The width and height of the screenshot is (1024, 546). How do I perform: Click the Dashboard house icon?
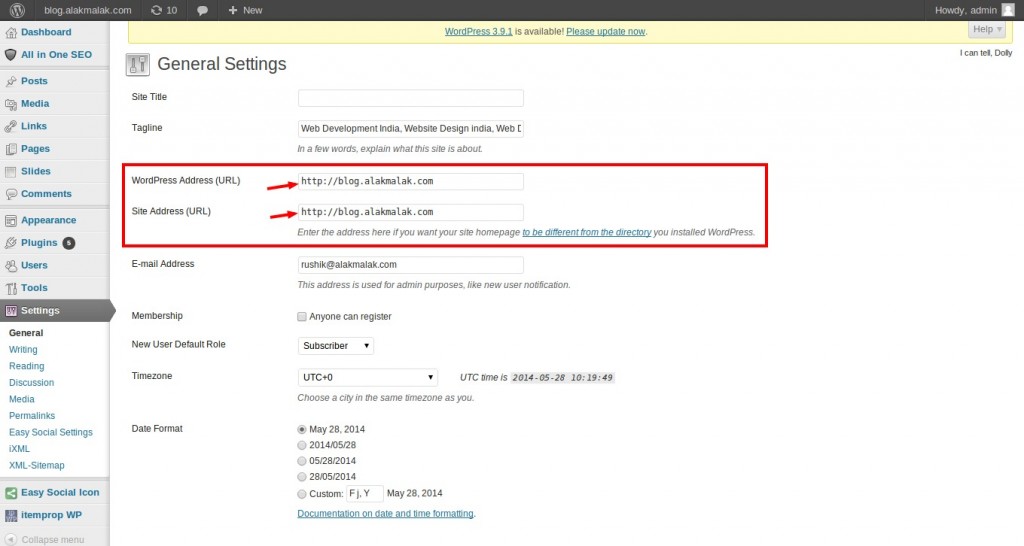11,32
